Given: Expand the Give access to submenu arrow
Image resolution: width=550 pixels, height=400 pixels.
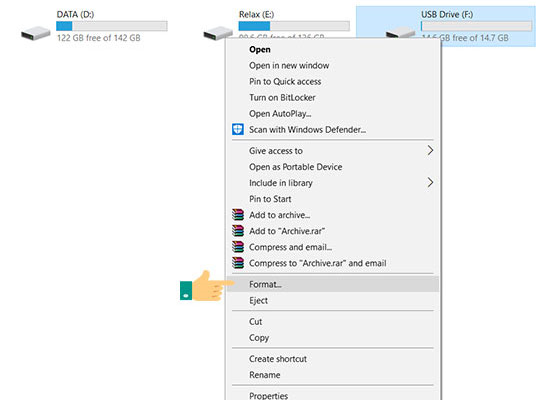Looking at the screenshot, I should (x=430, y=151).
